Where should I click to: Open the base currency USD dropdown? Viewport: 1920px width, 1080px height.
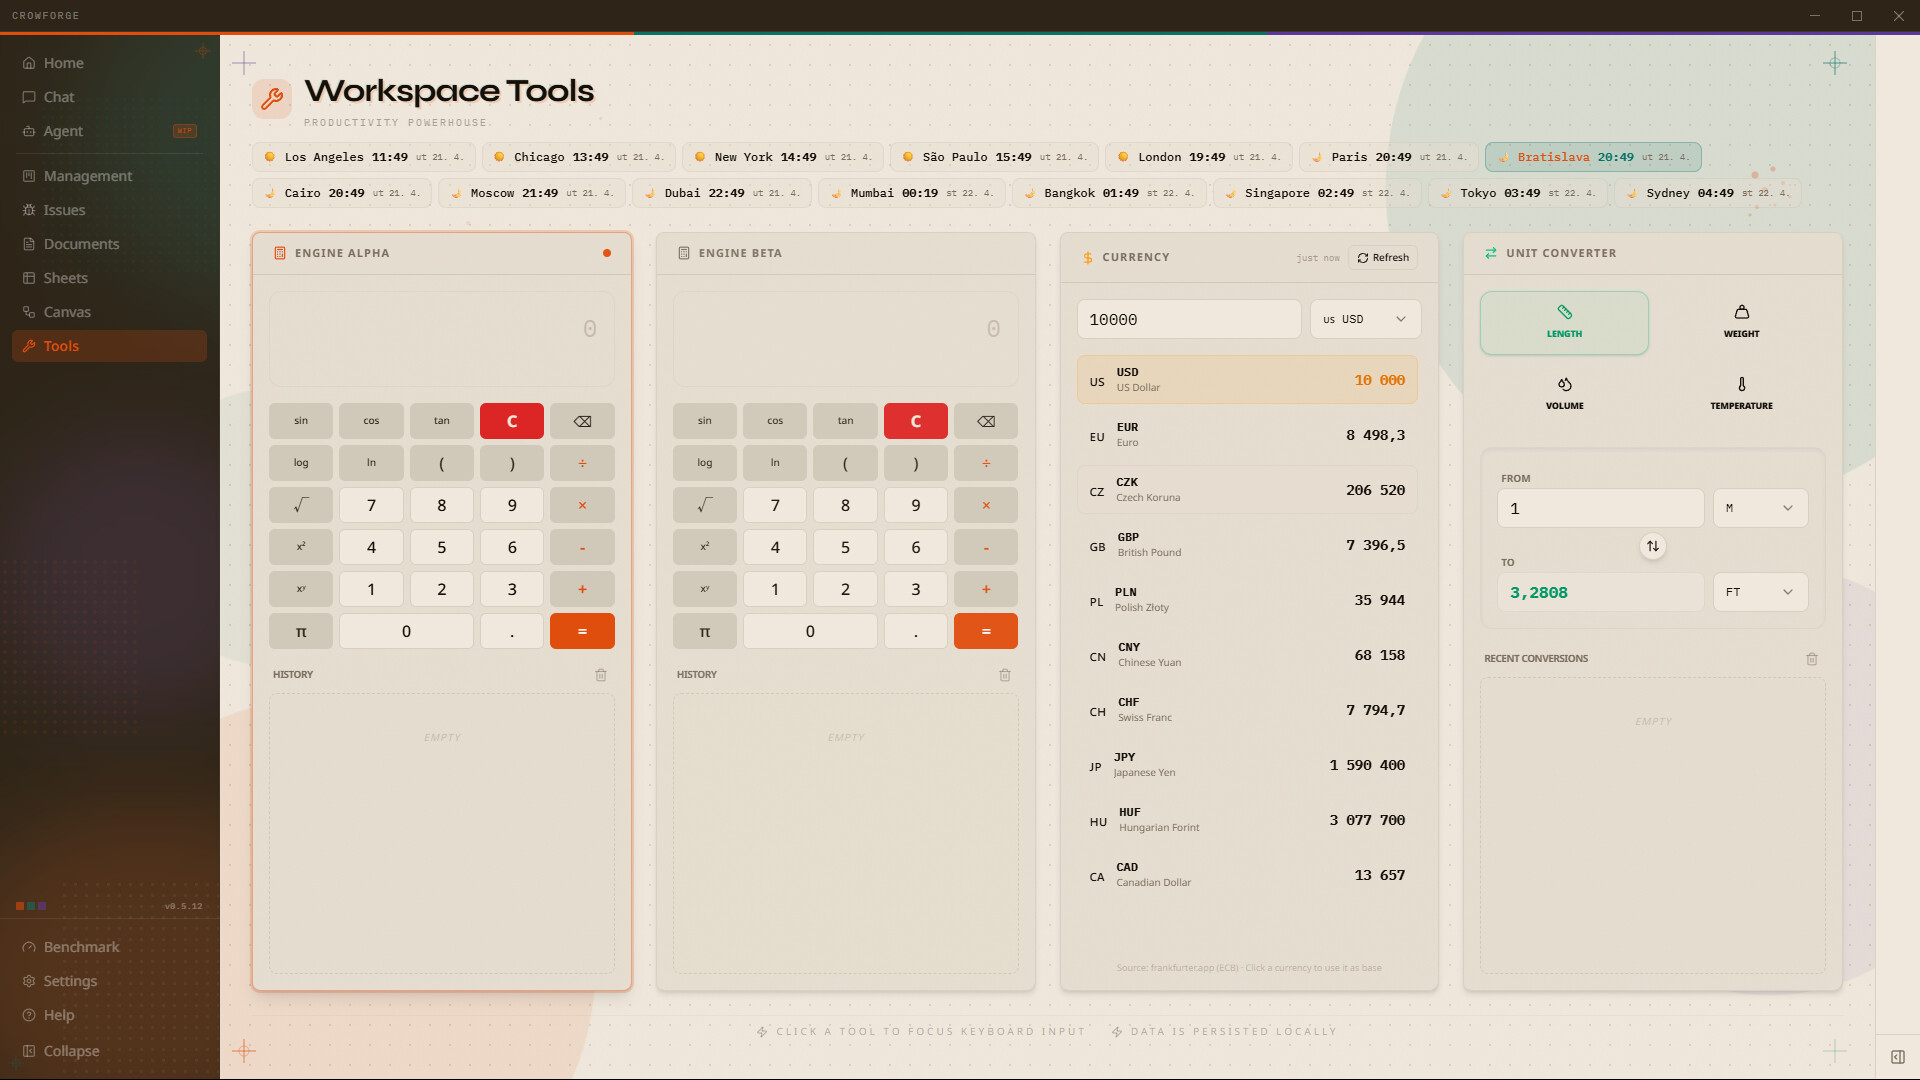tap(1365, 319)
